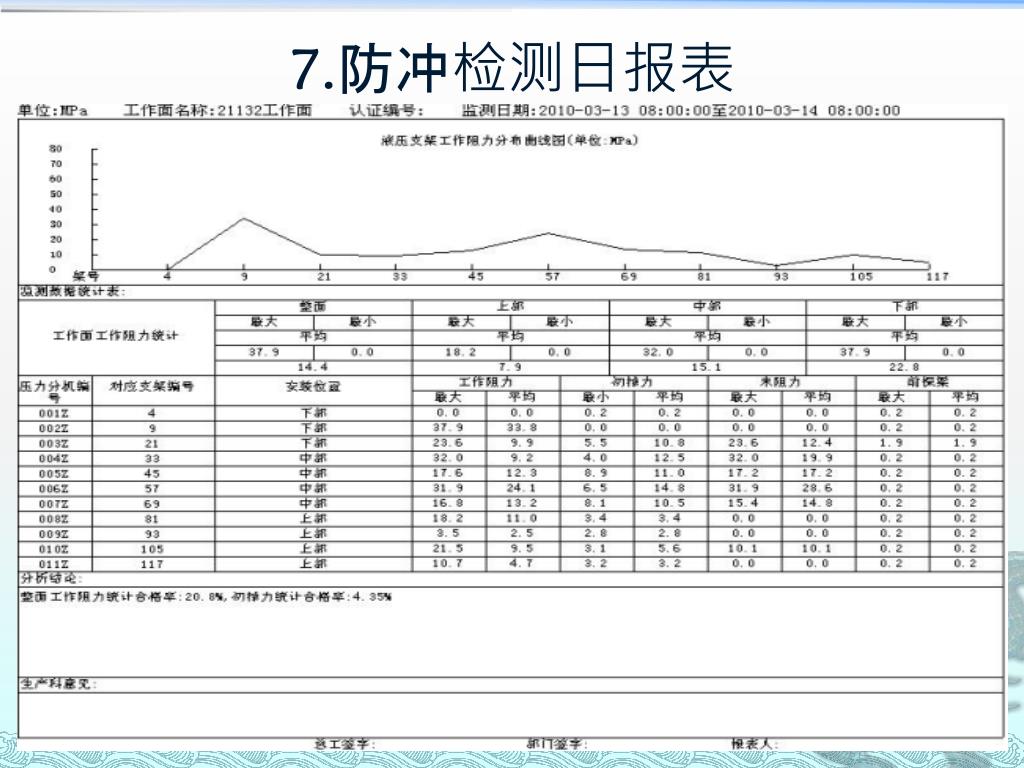Click the chart title 液压支架工作阻力分布曲线图
Screen dimensions: 1024x768
[509, 140]
